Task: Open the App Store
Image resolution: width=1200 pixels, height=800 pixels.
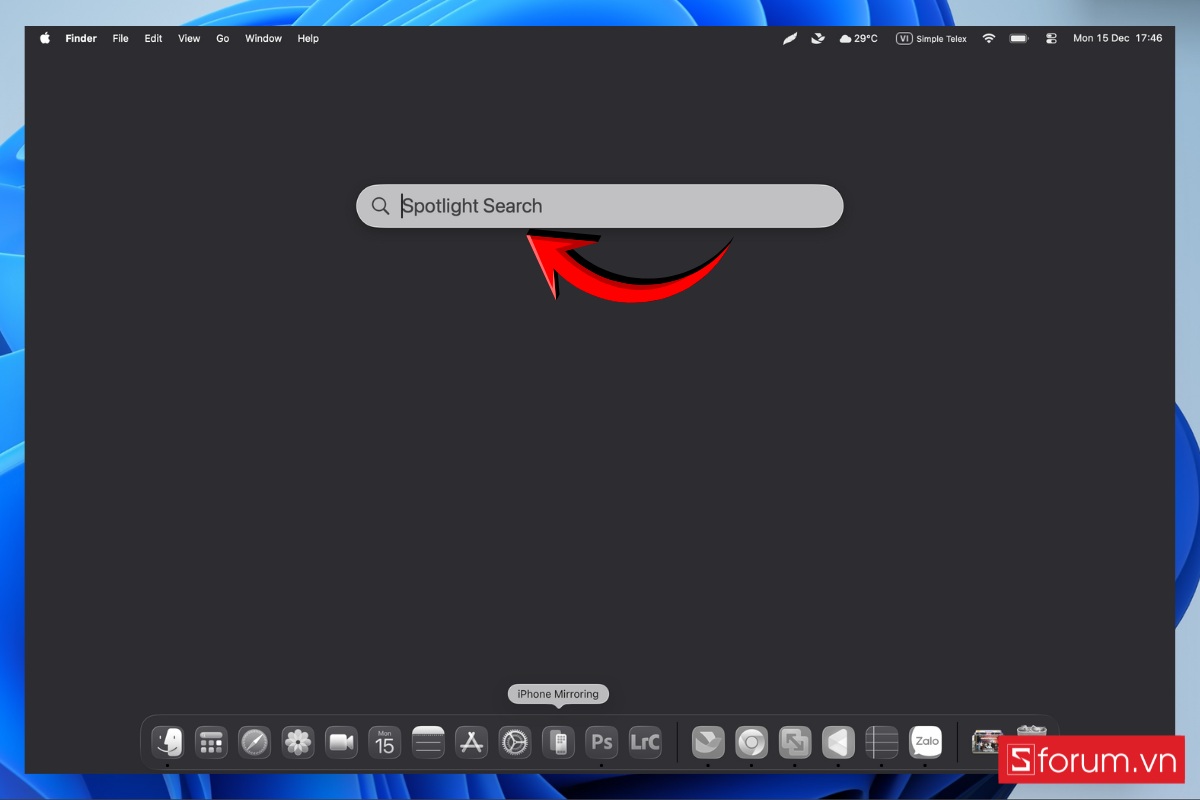Action: 471,741
